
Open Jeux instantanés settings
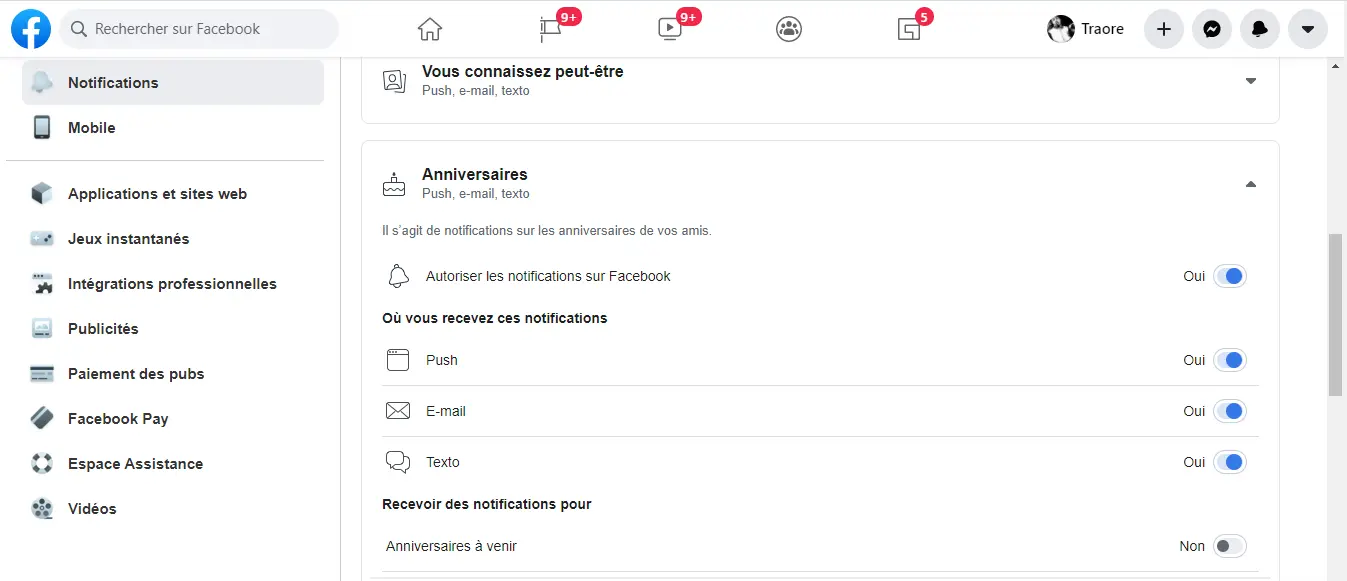click(x=173, y=239)
